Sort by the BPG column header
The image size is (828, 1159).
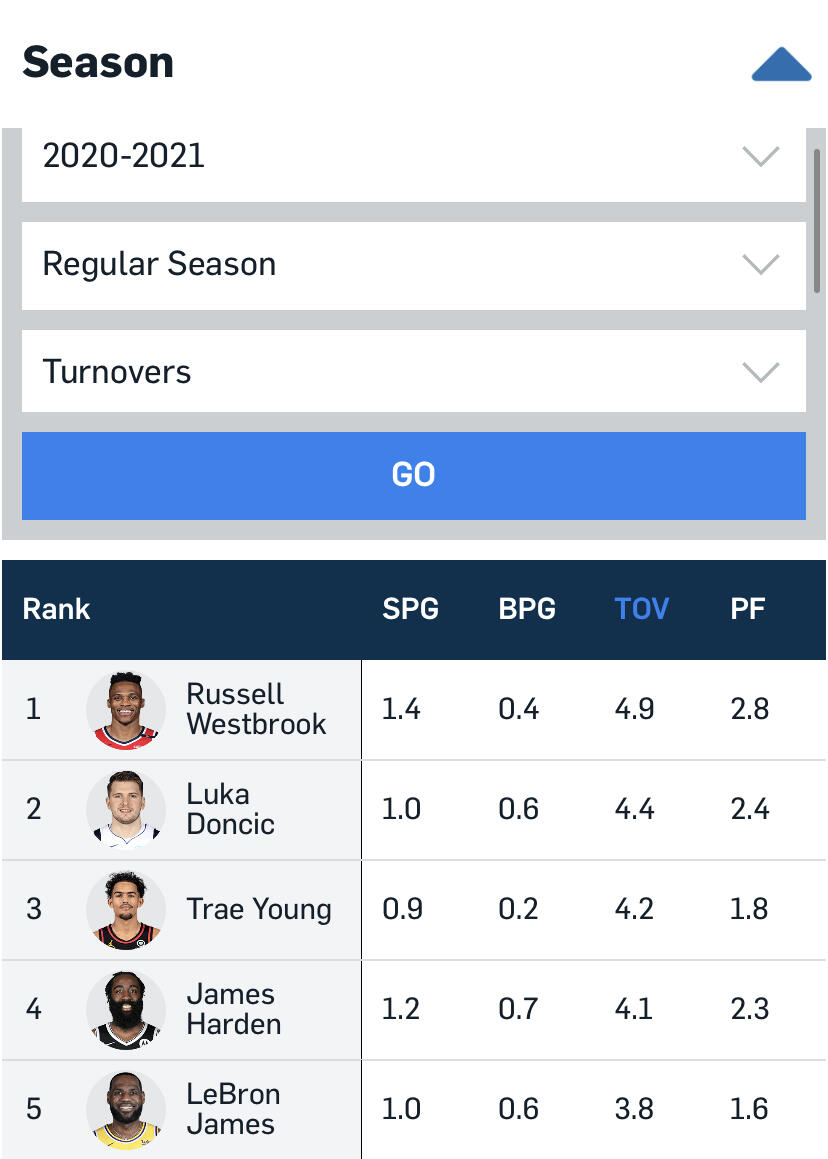(527, 609)
